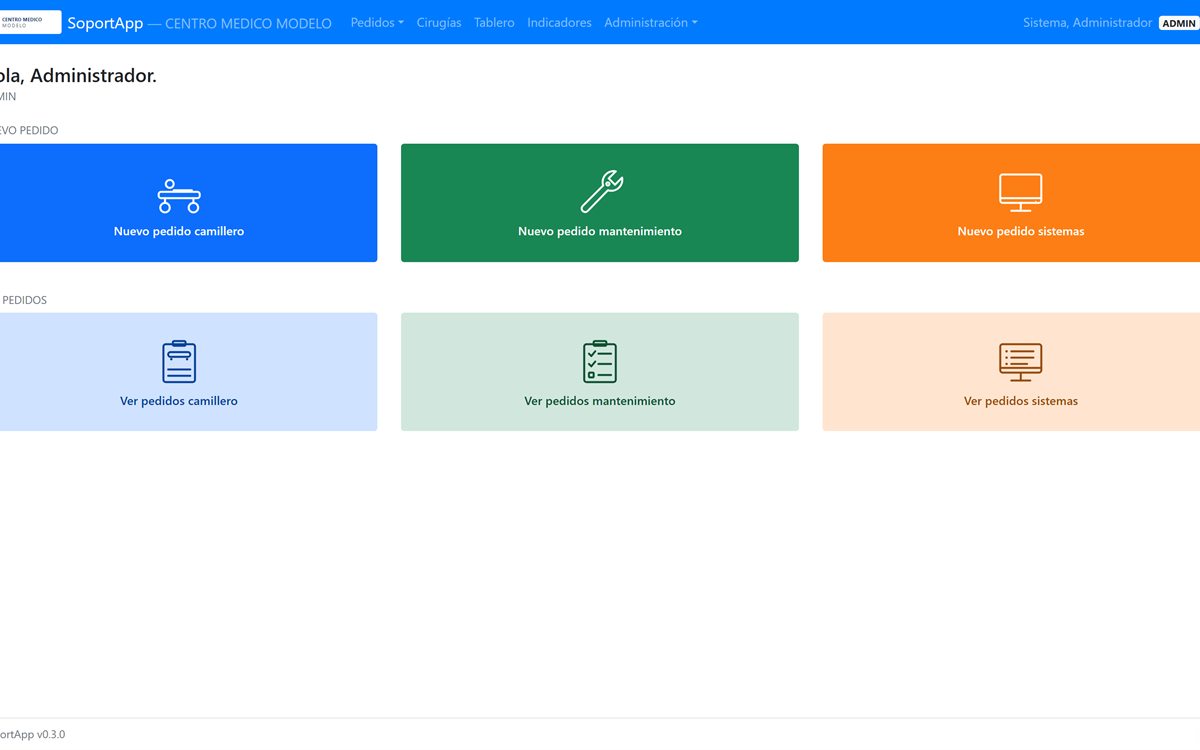Screen dimensions: 1200x750
Task: Click the Nuevo pedido mantenimiento label
Action: [600, 231]
